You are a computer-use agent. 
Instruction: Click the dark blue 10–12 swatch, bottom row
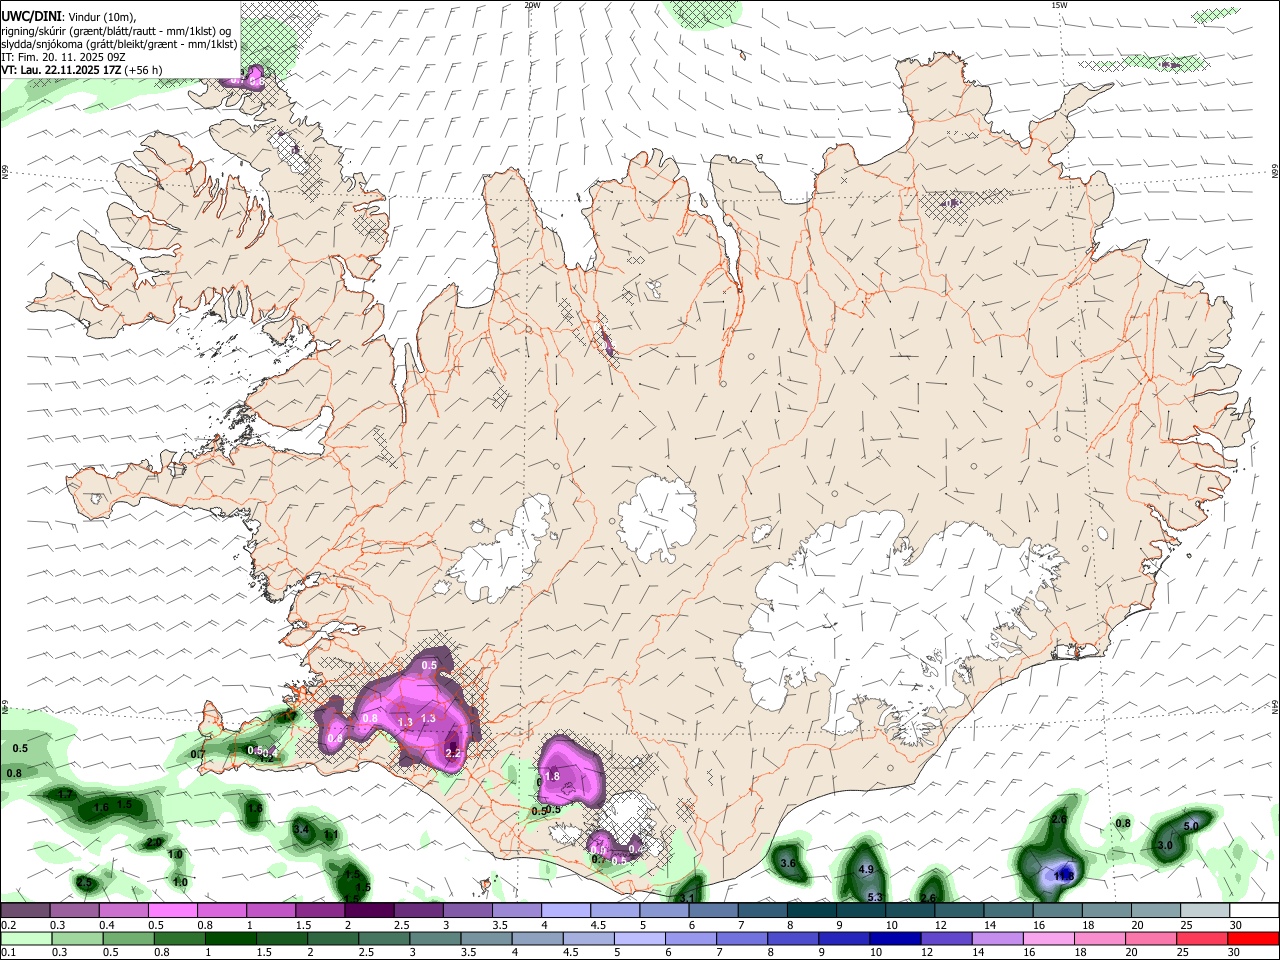point(894,939)
